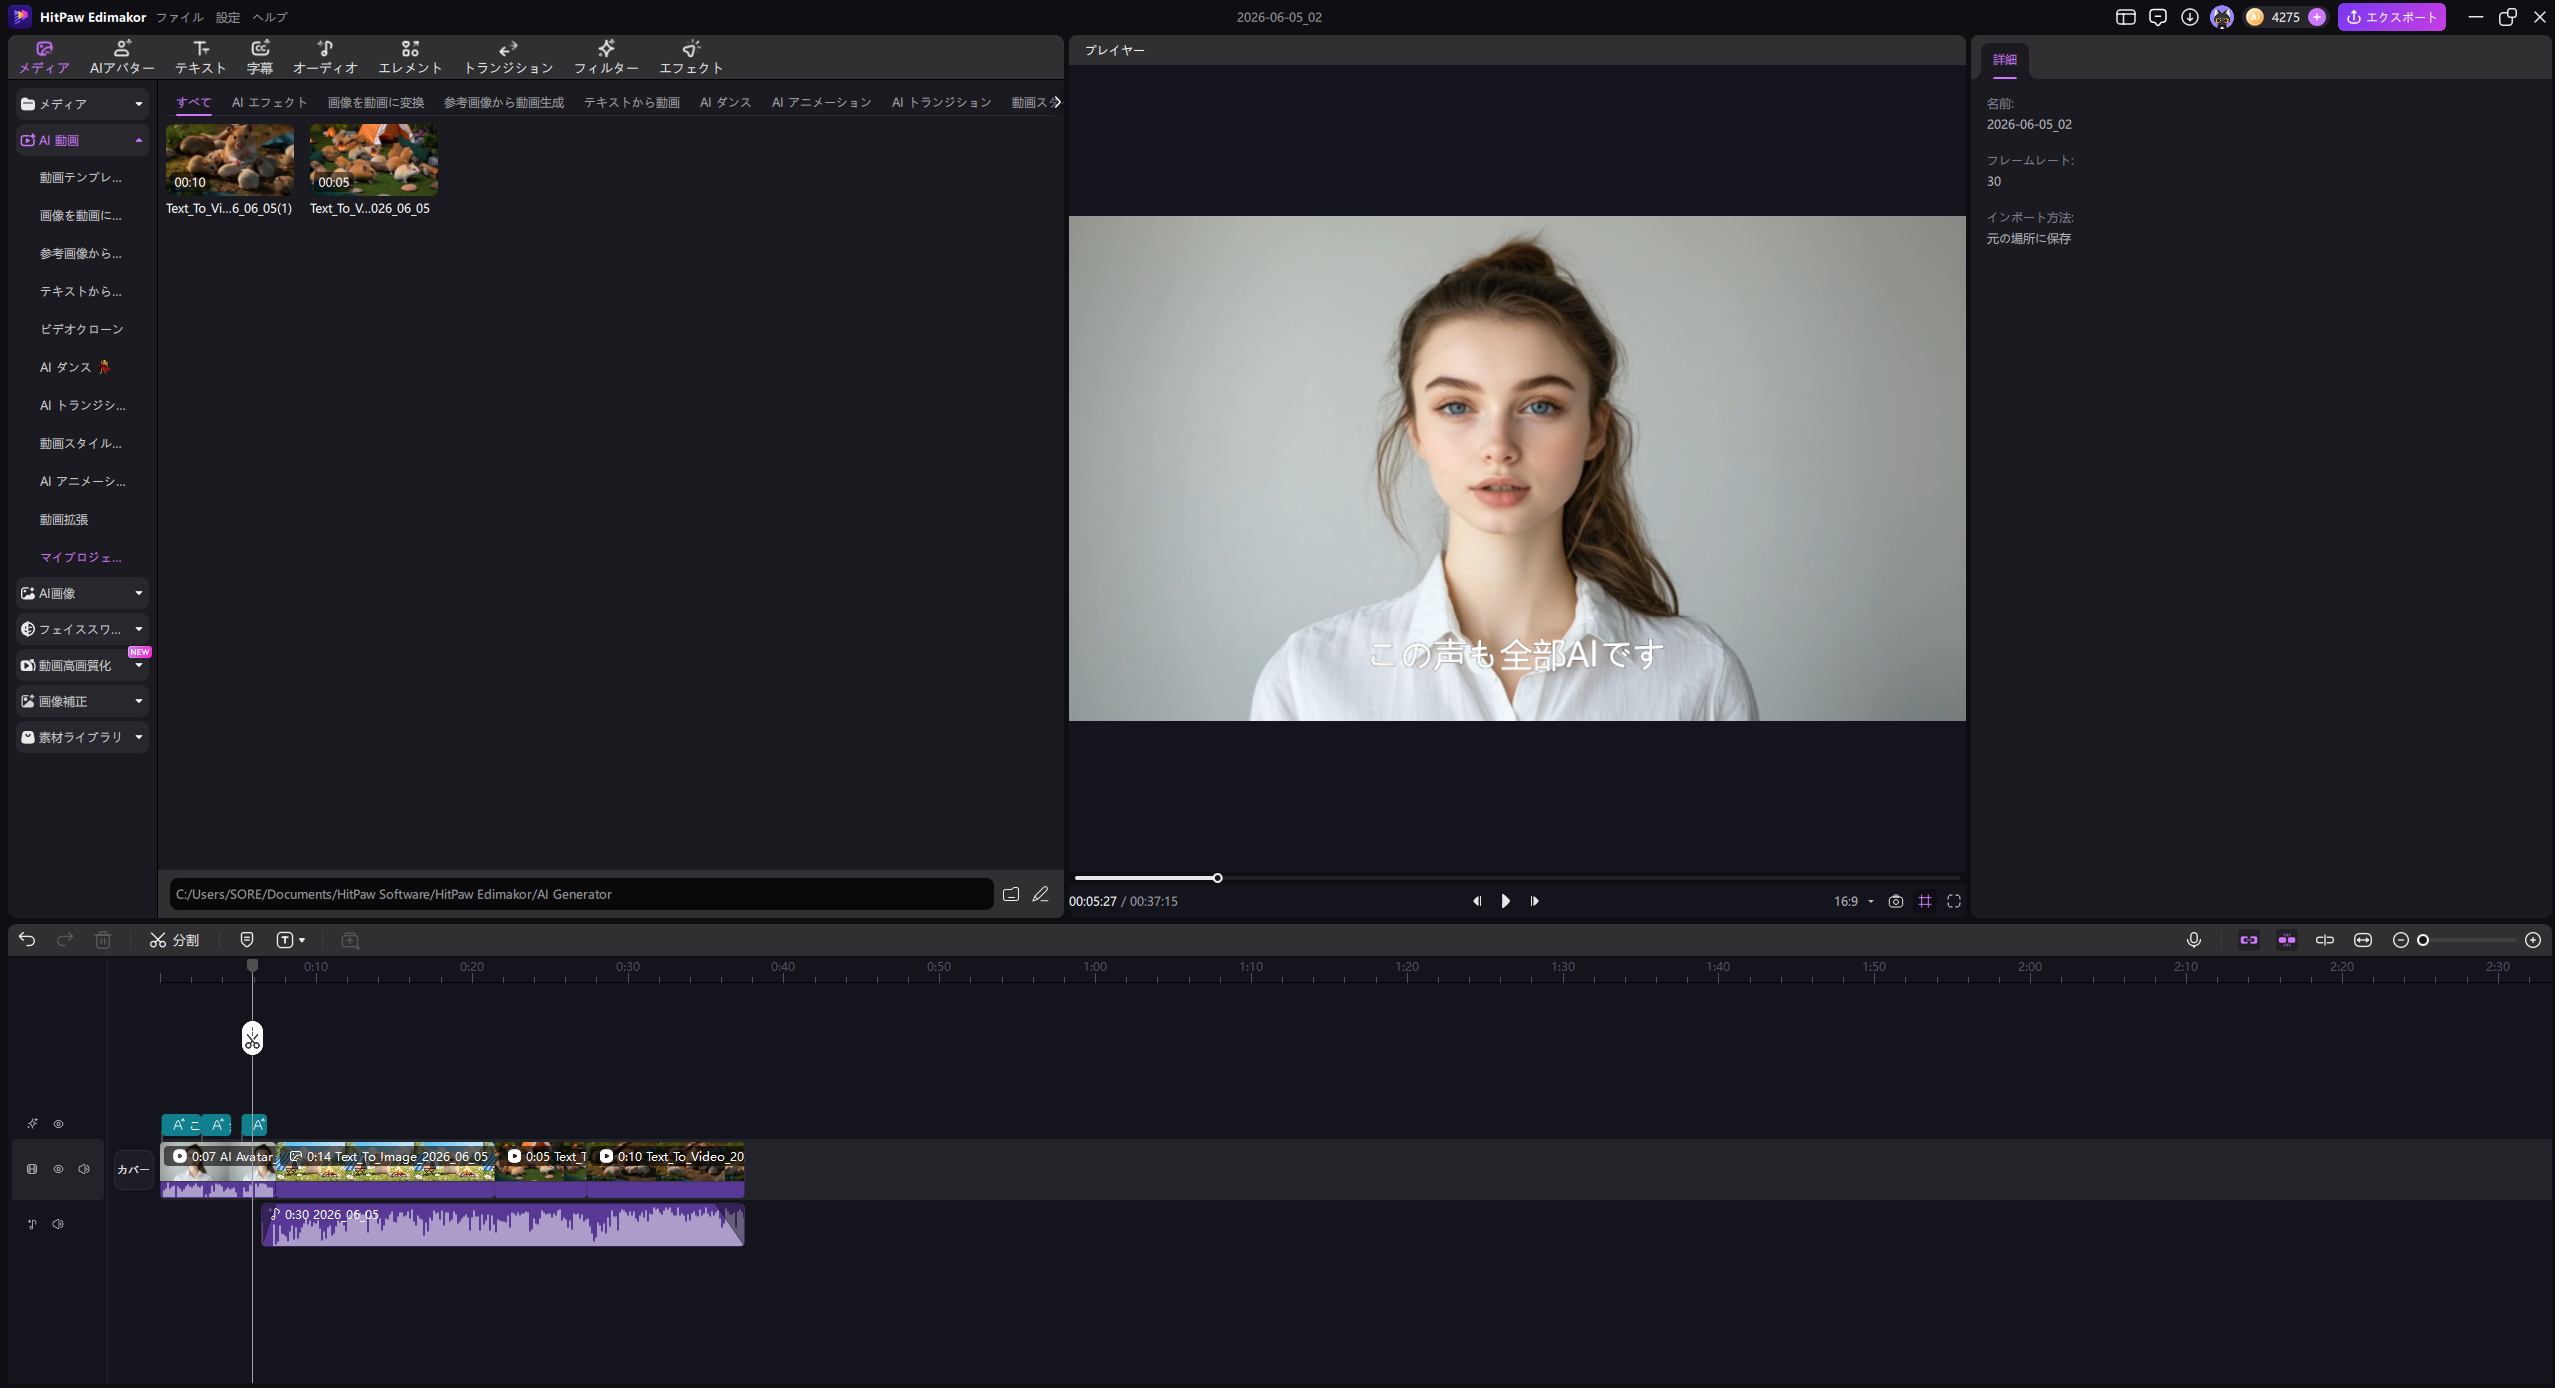Click the エクスポート export button
Screen dimensions: 2555x1388
(2392, 17)
